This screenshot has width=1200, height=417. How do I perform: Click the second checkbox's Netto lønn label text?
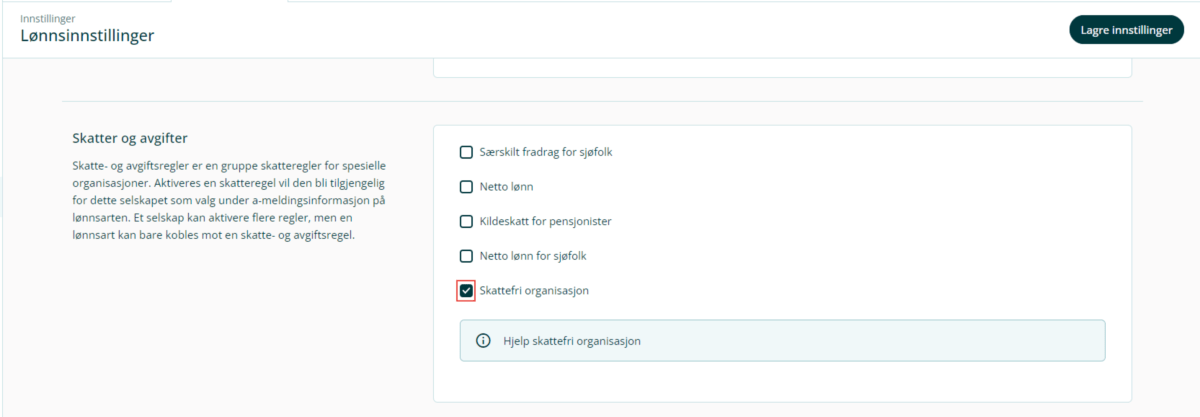click(506, 187)
